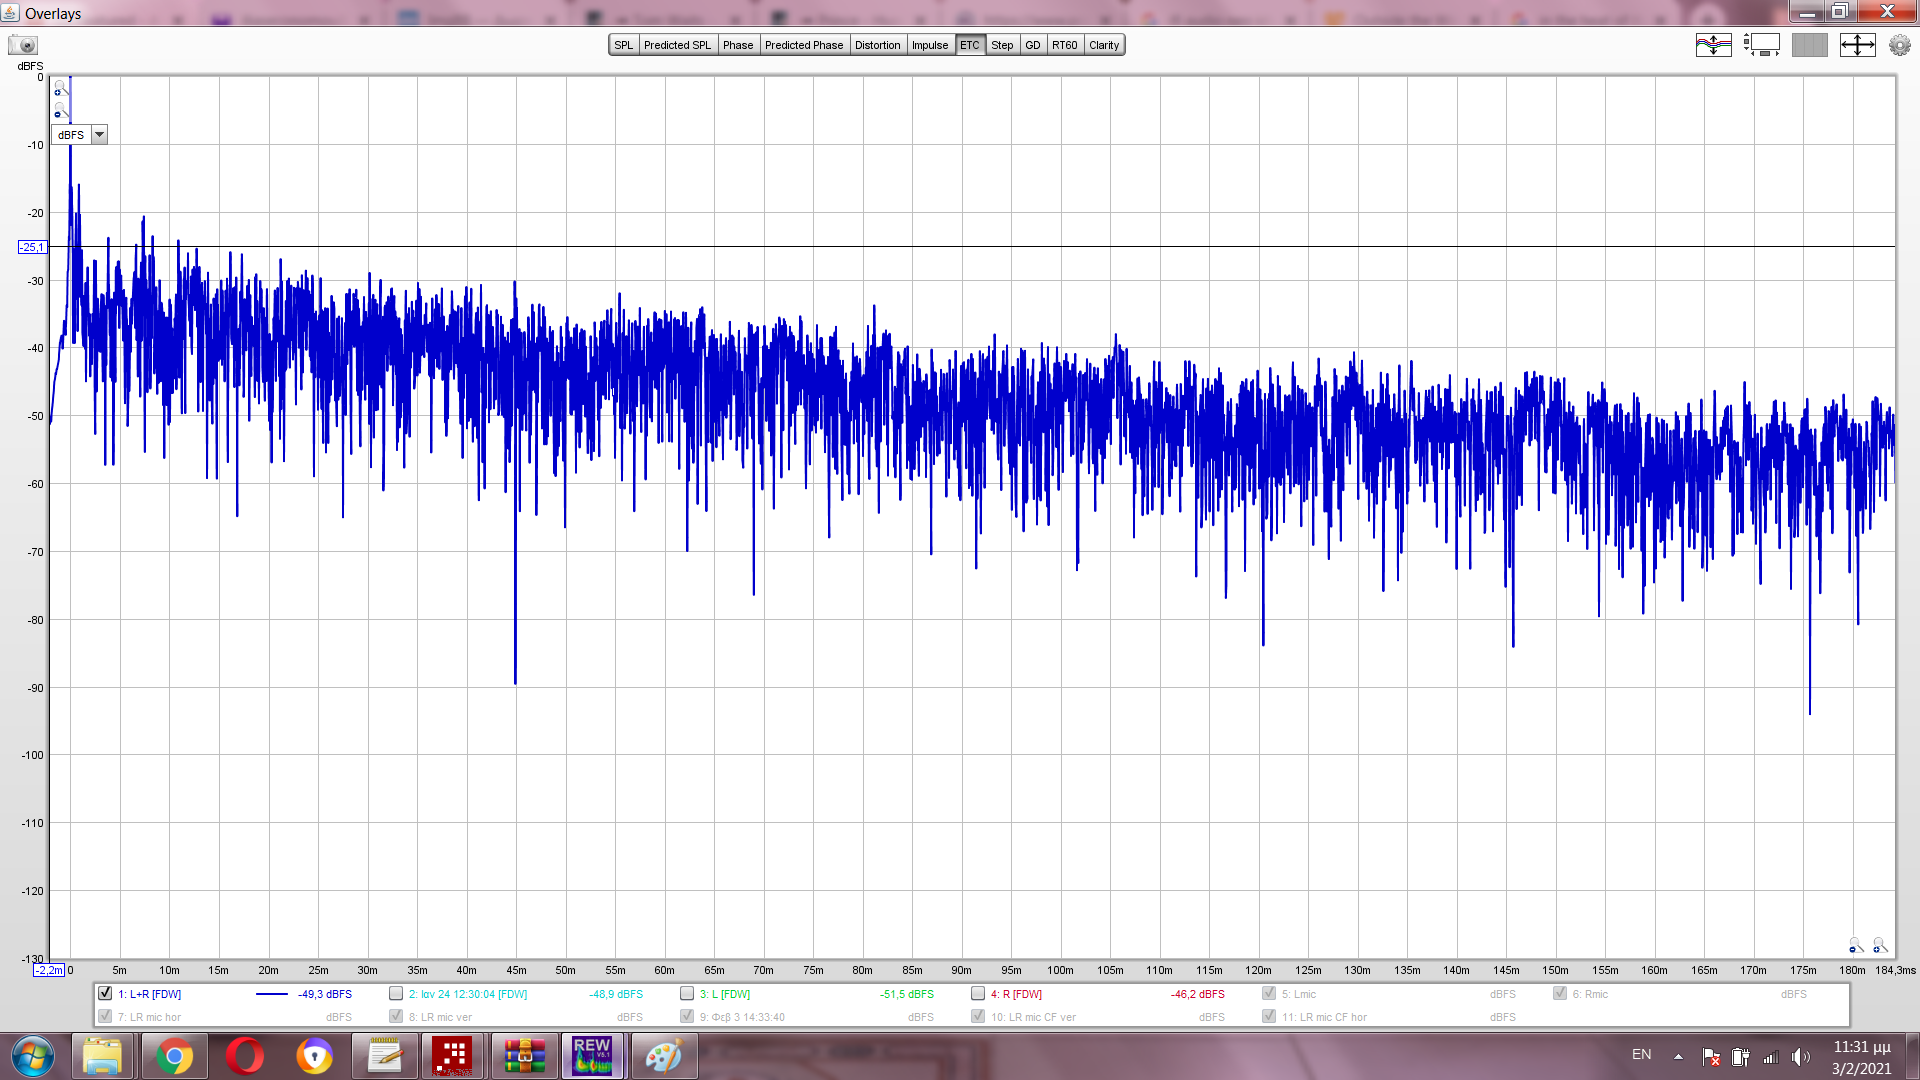Show hidden system tray icons arrow
This screenshot has height=1080, width=1920.
1678,1056
